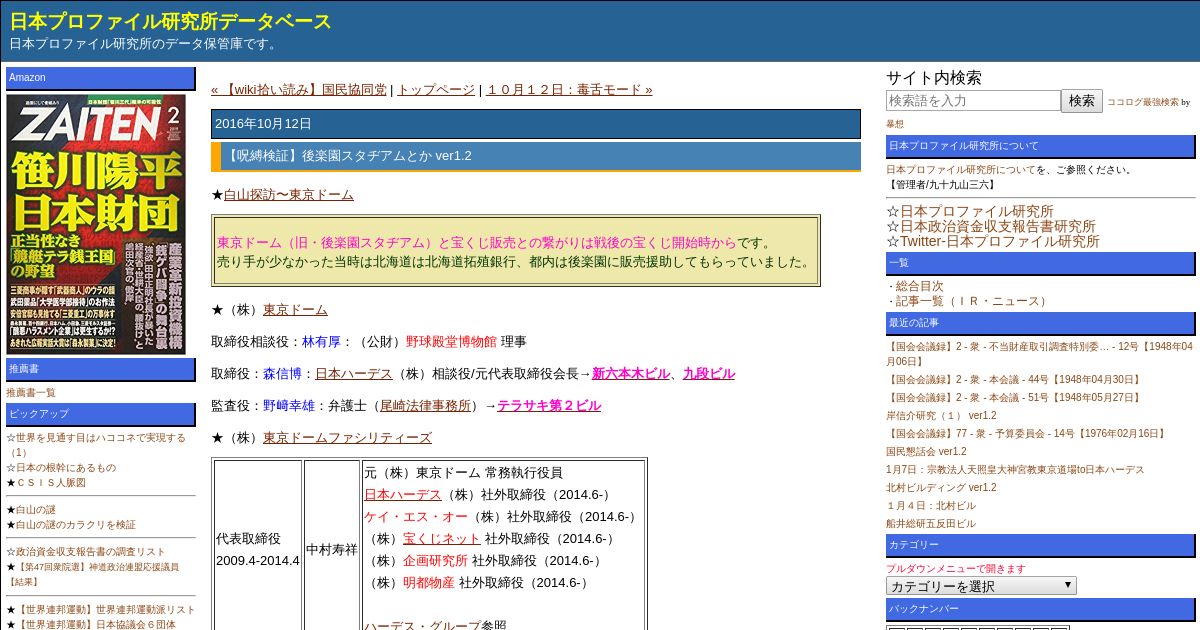Open 国会会議録 不当財産取引調査特別委 12号 link
The height and width of the screenshot is (630, 1200).
click(x=1039, y=353)
